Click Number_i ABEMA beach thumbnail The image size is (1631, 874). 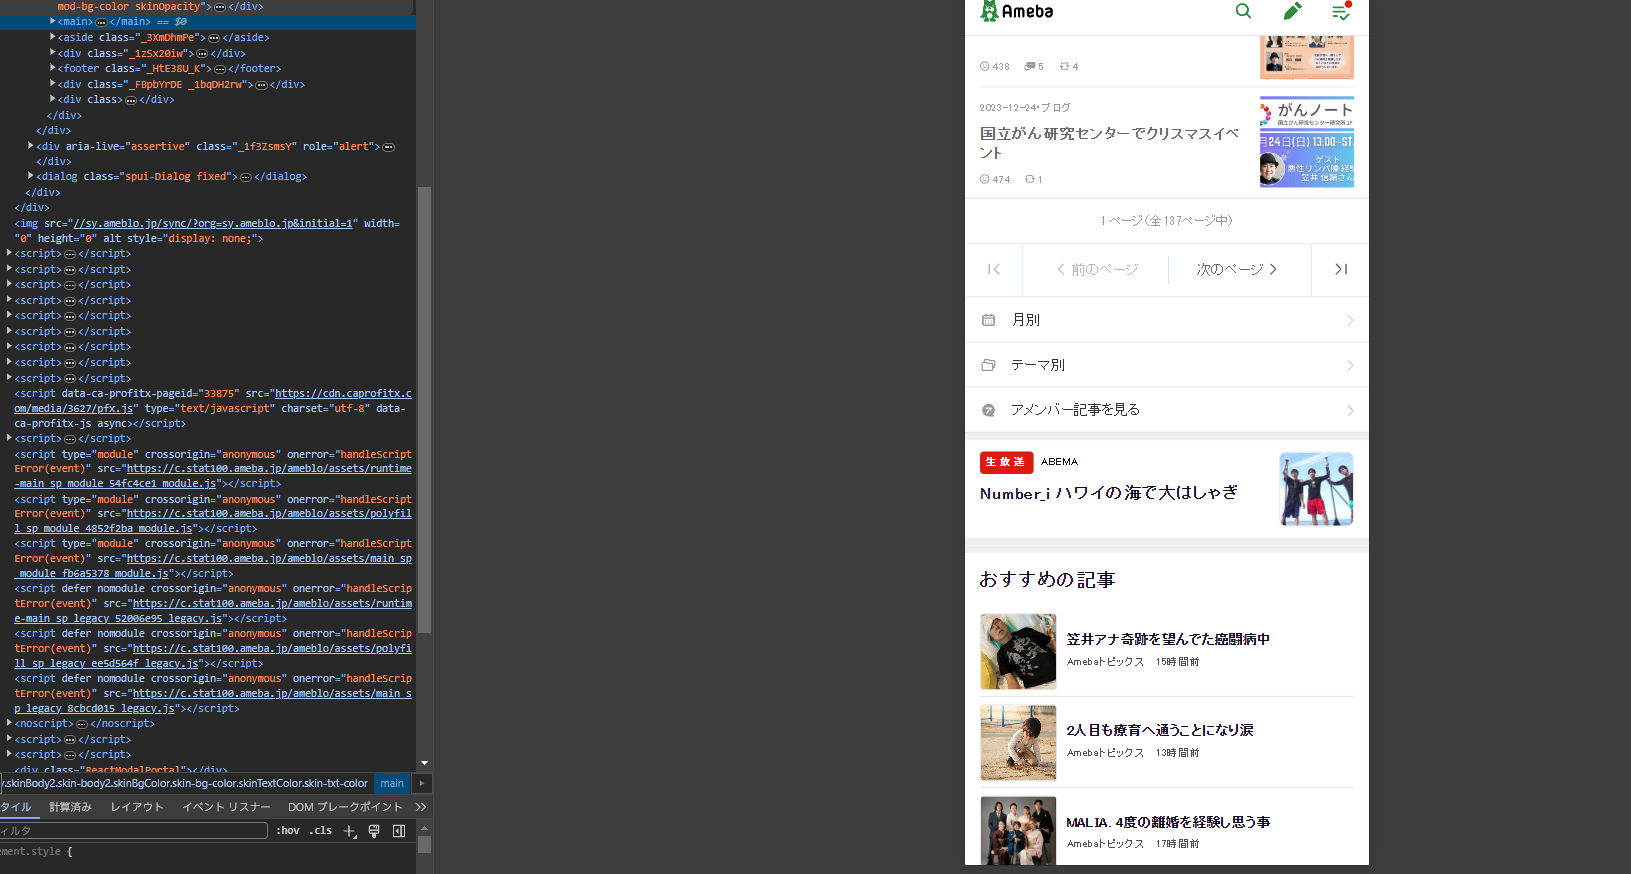point(1316,489)
